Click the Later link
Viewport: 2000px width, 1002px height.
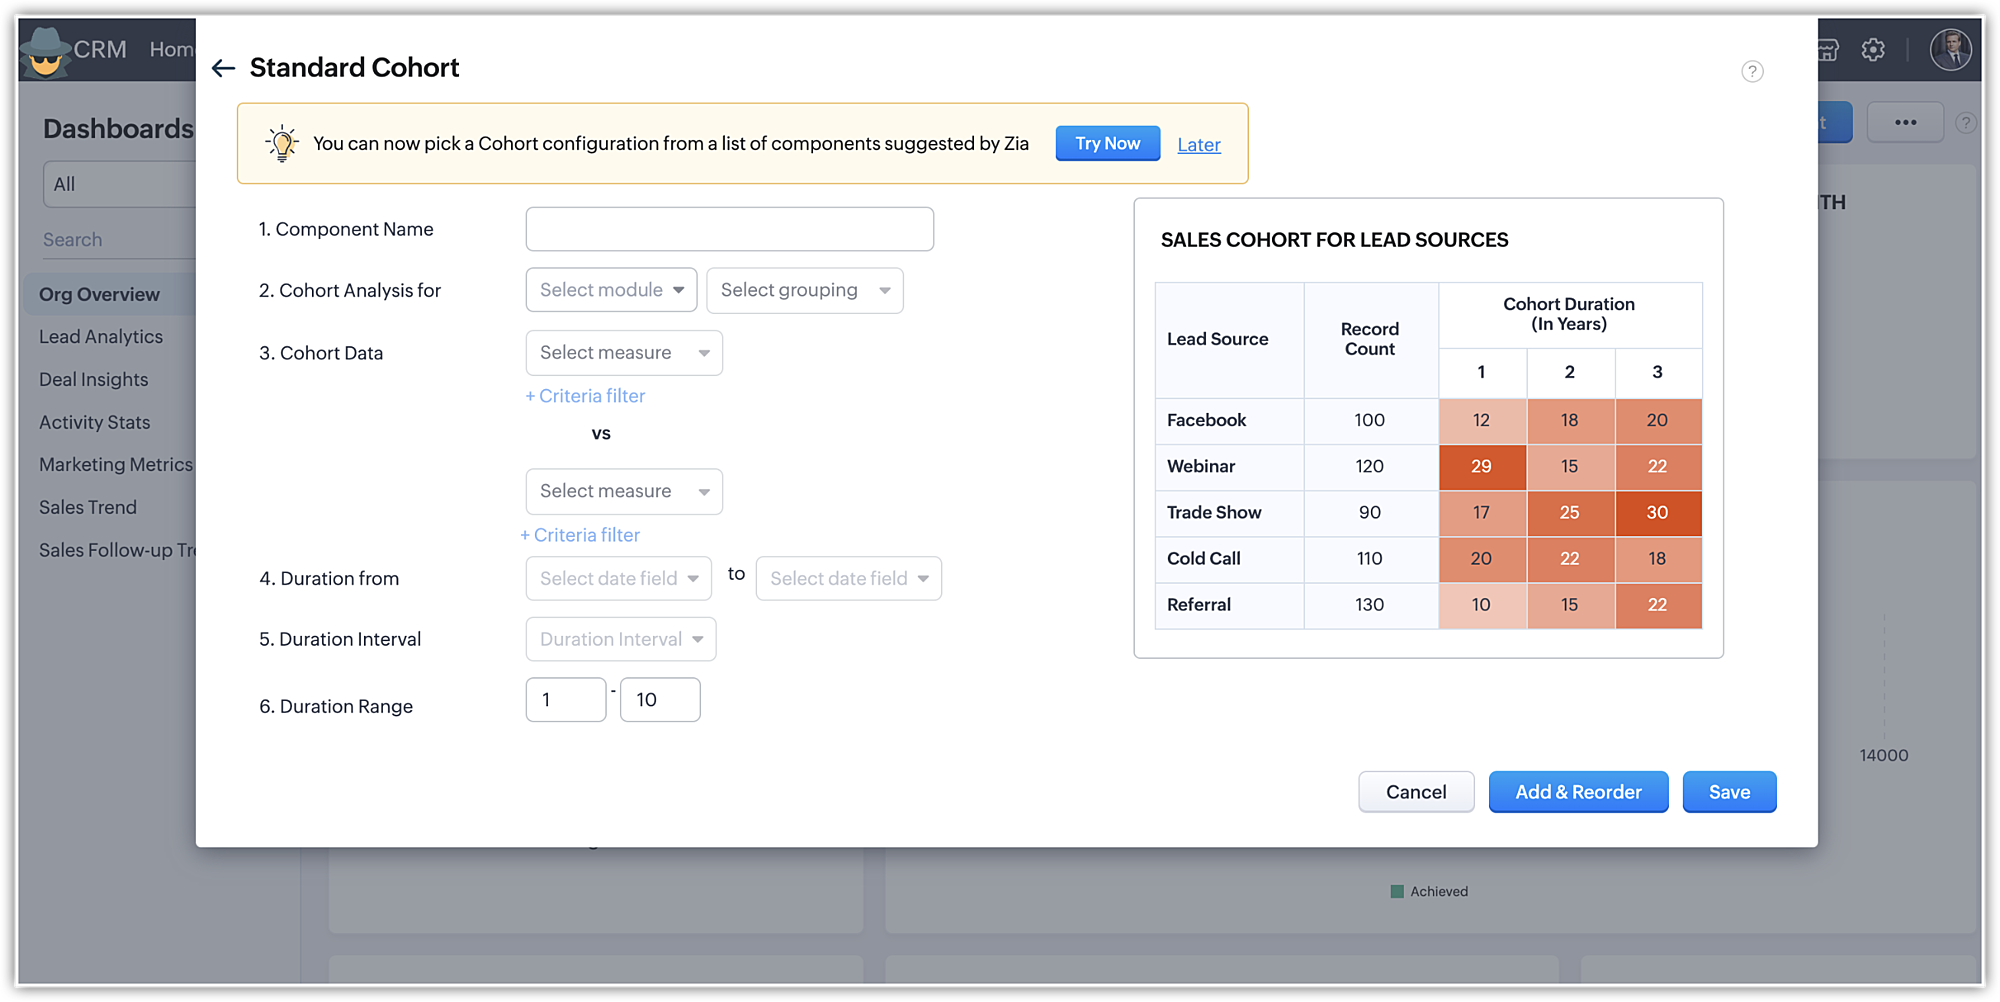1198,145
